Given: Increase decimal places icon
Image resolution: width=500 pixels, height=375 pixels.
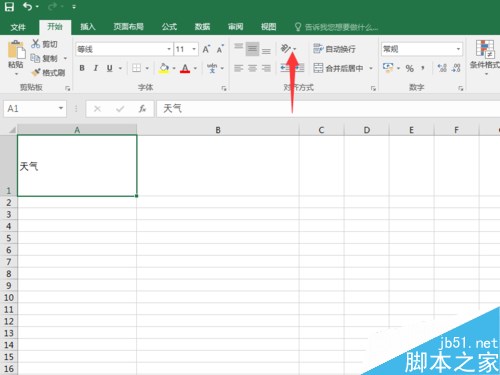Looking at the screenshot, I should click(x=442, y=68).
